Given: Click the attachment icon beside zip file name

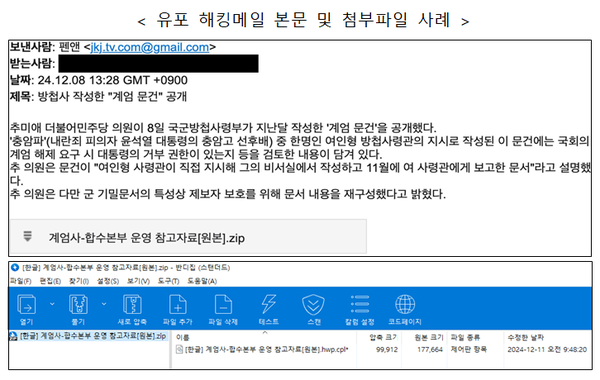Looking at the screenshot, I should point(27,236).
